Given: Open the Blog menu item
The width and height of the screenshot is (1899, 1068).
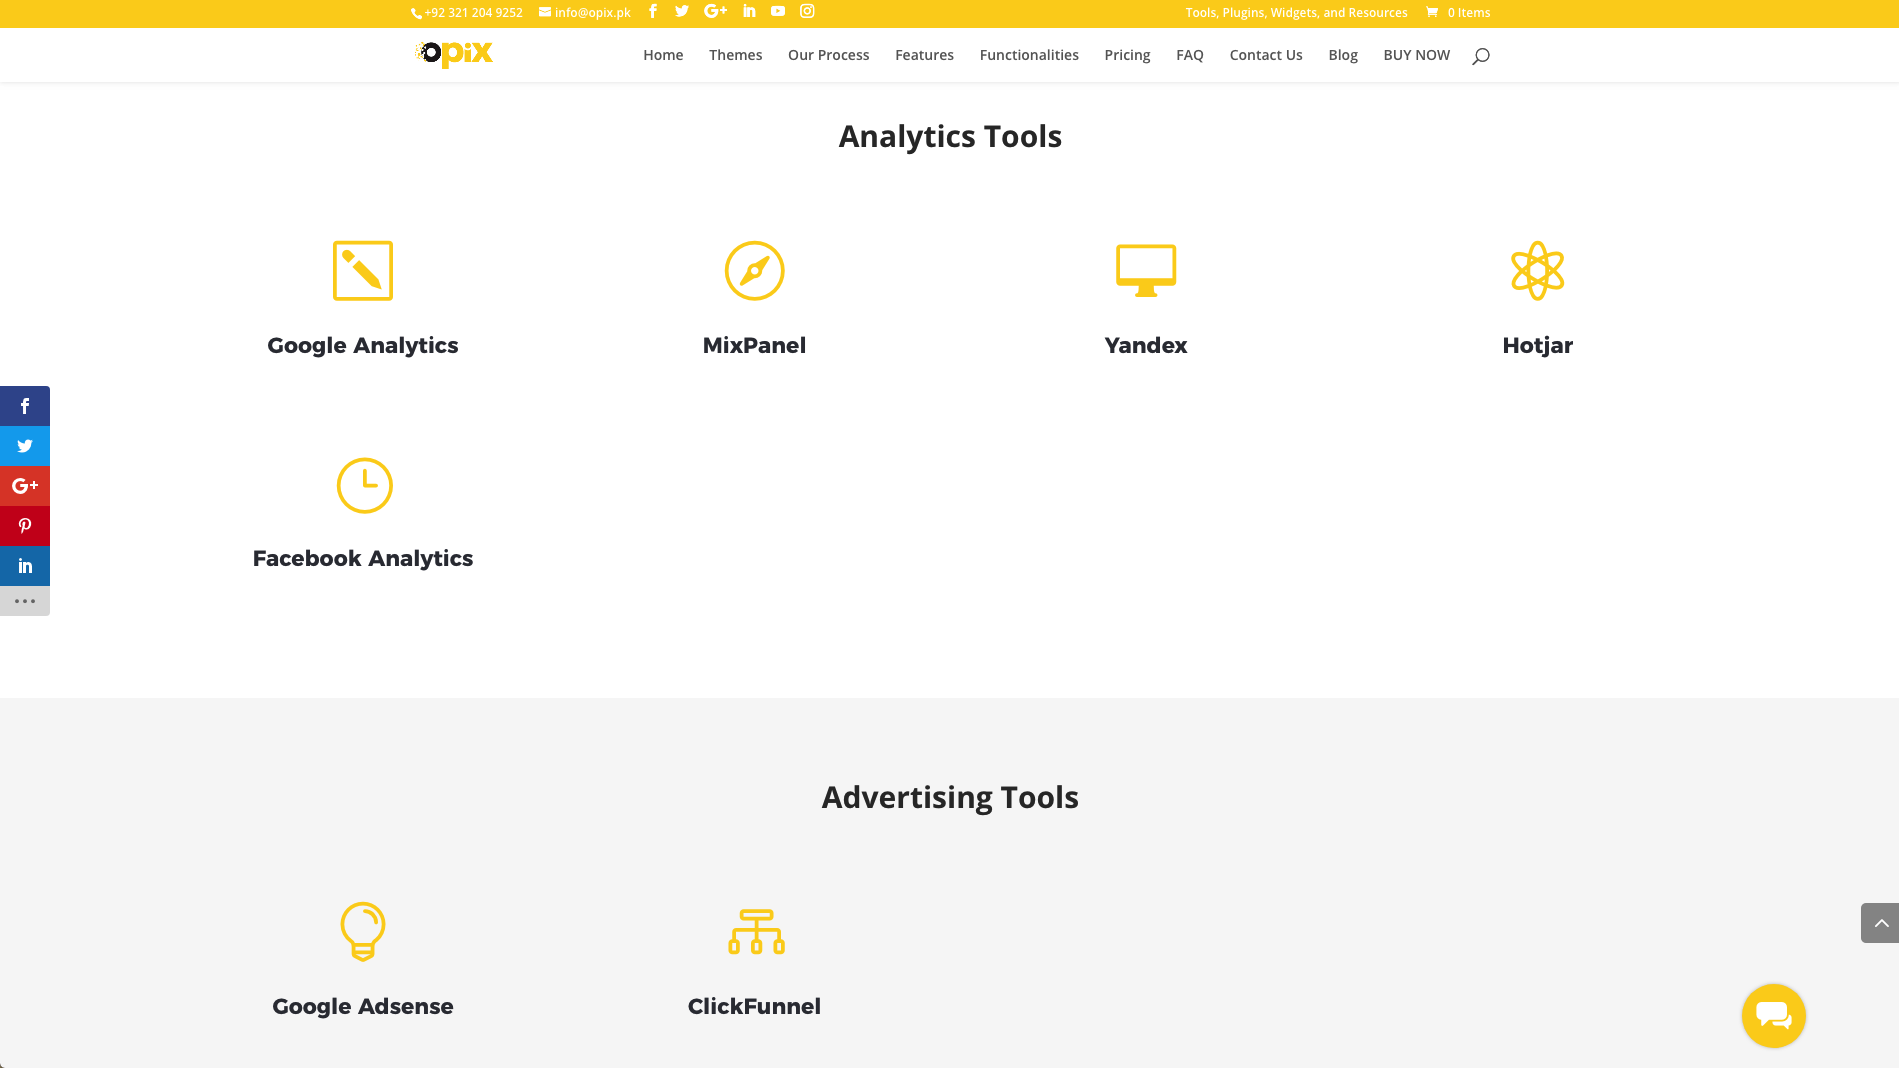Looking at the screenshot, I should point(1342,55).
